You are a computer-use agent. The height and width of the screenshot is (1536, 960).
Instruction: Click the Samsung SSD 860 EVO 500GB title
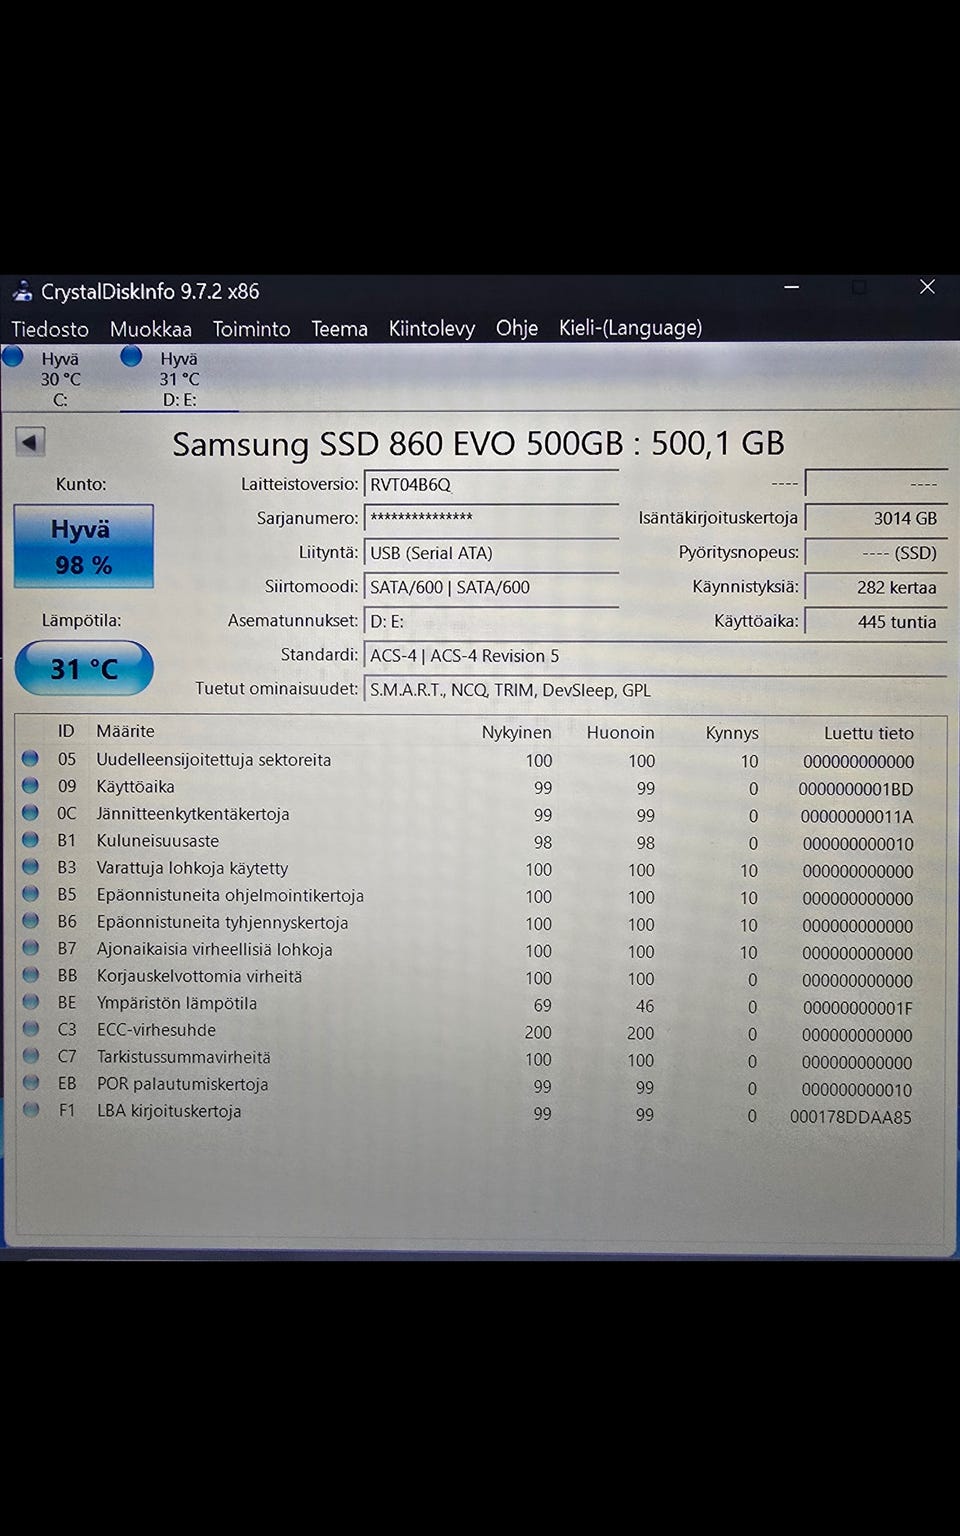478,443
